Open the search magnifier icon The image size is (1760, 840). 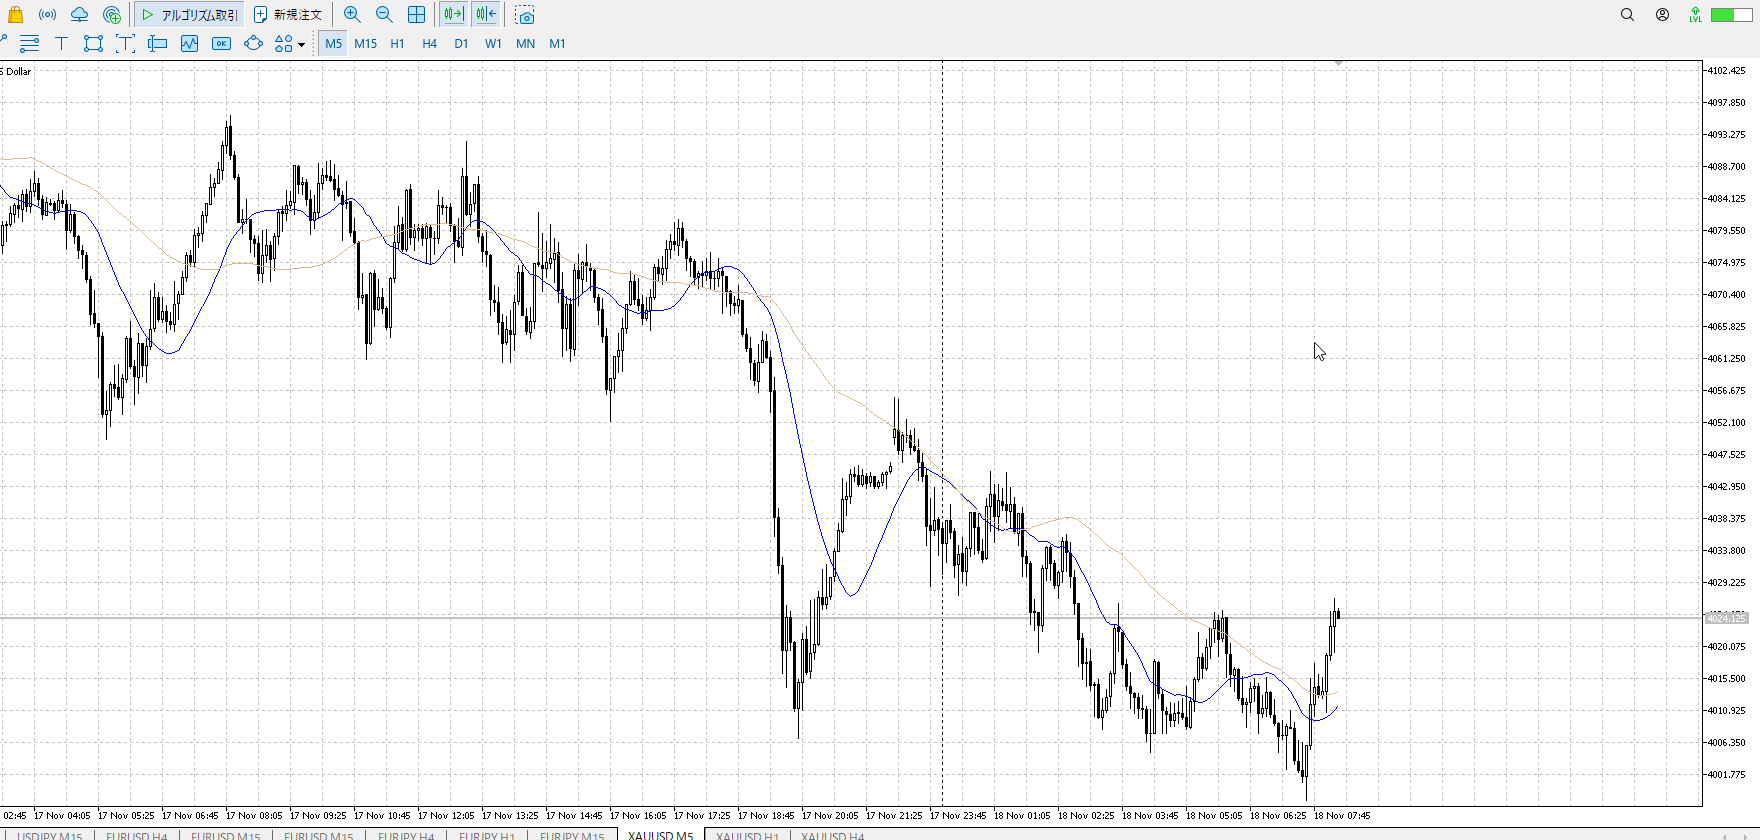pos(1627,15)
